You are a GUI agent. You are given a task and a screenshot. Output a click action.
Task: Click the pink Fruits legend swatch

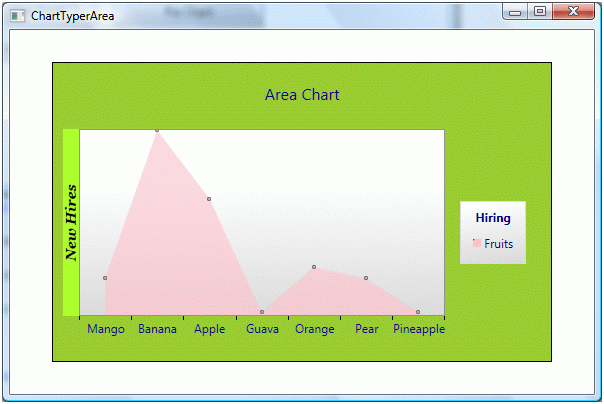(x=476, y=243)
